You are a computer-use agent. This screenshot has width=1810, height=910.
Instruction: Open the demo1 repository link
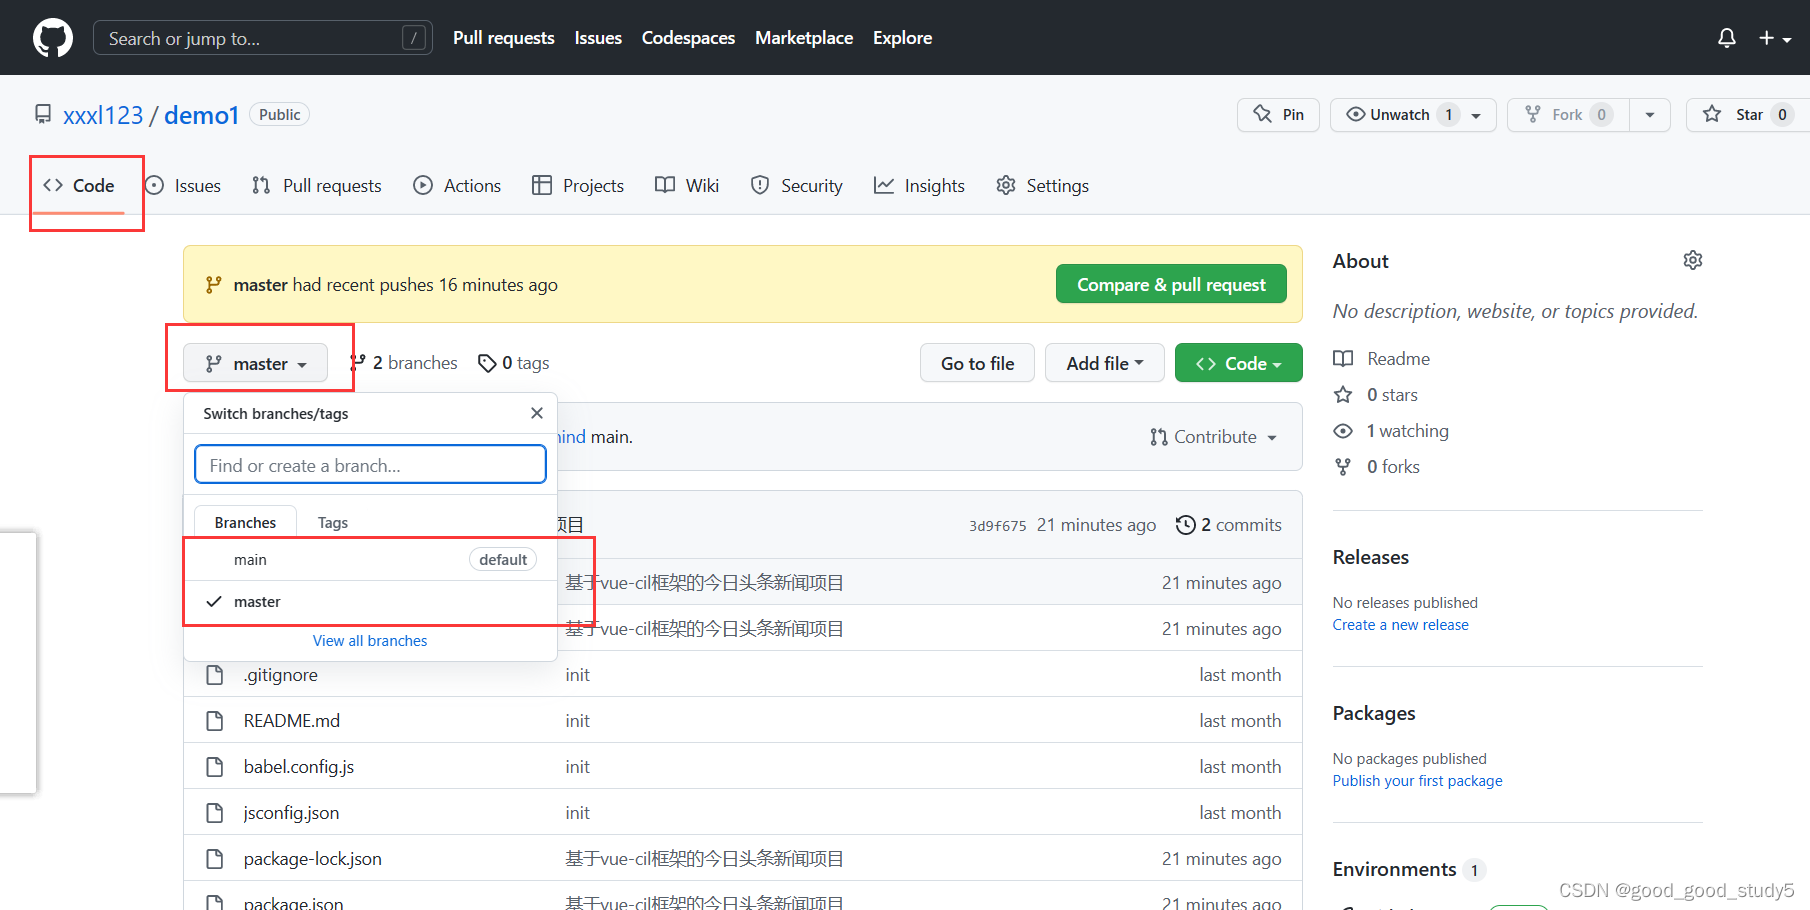click(201, 115)
